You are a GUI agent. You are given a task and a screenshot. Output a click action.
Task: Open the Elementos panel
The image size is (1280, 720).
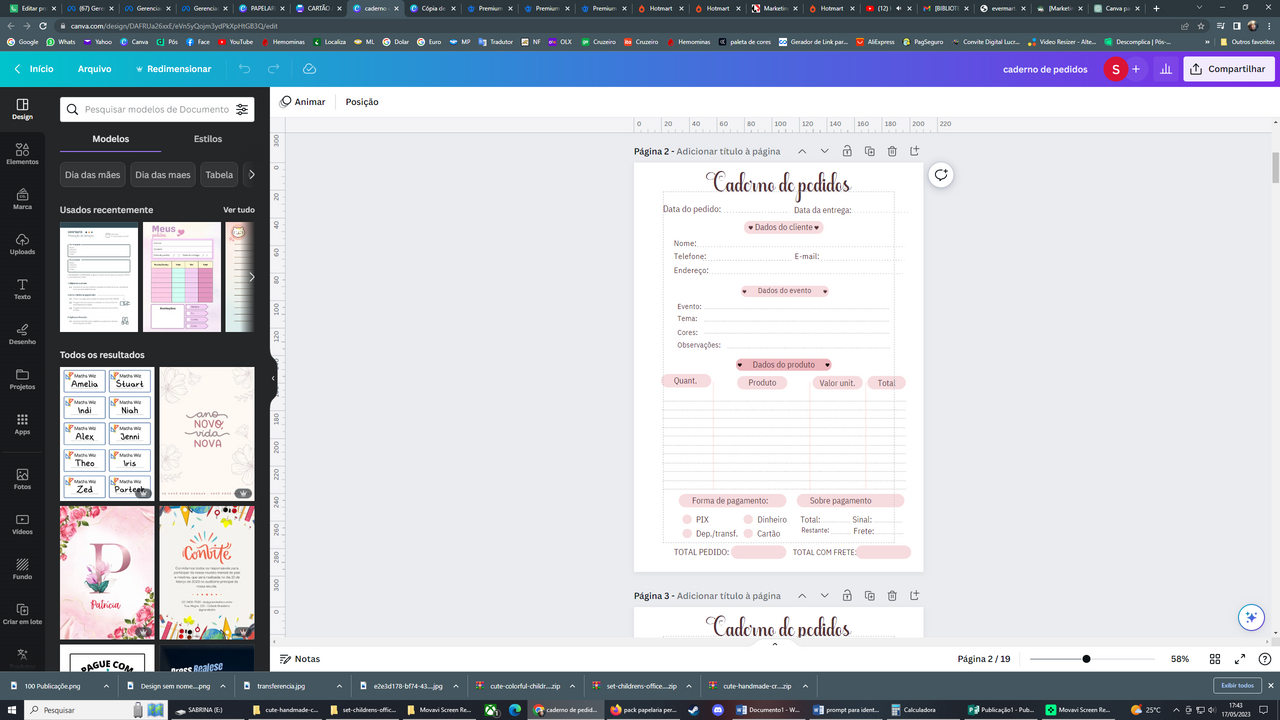[22, 154]
